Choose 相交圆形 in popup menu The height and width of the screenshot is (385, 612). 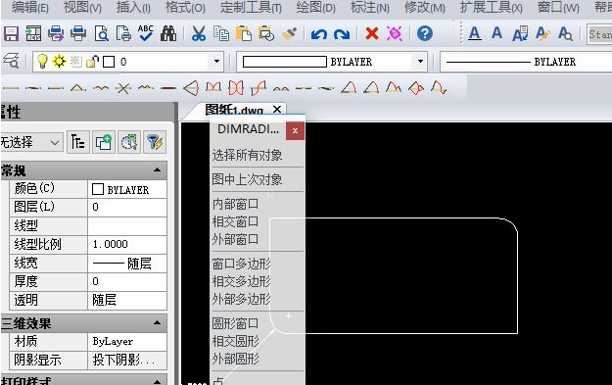(x=235, y=342)
